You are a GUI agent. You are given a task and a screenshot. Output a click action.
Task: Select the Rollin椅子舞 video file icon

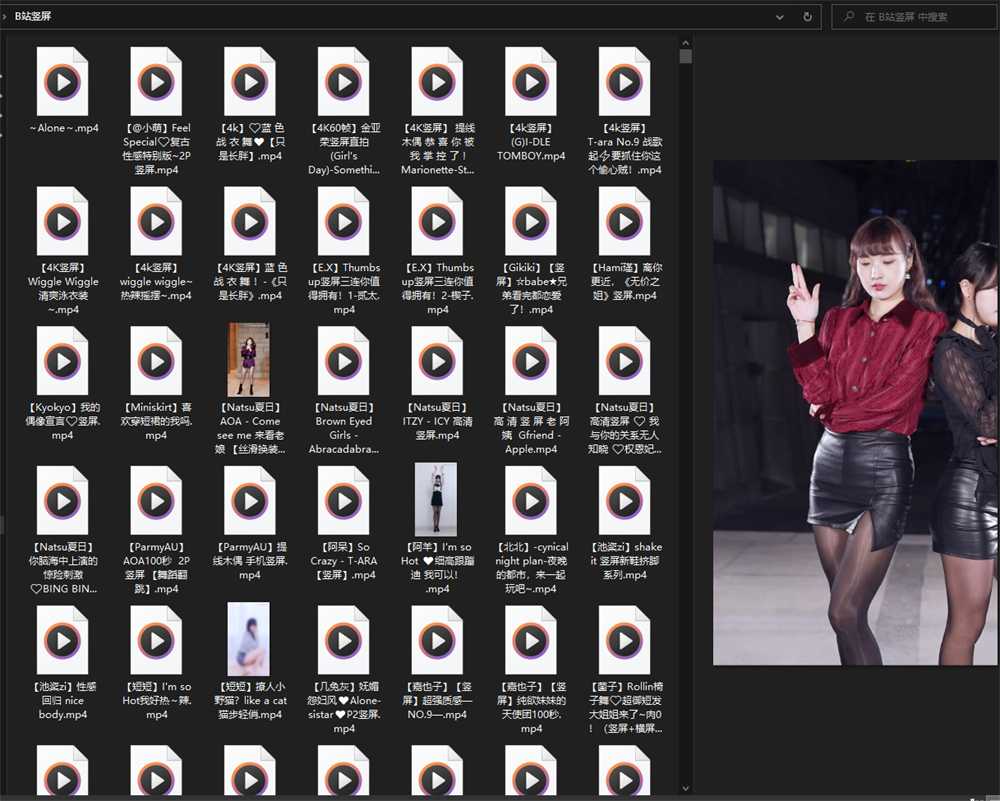pyautogui.click(x=624, y=640)
